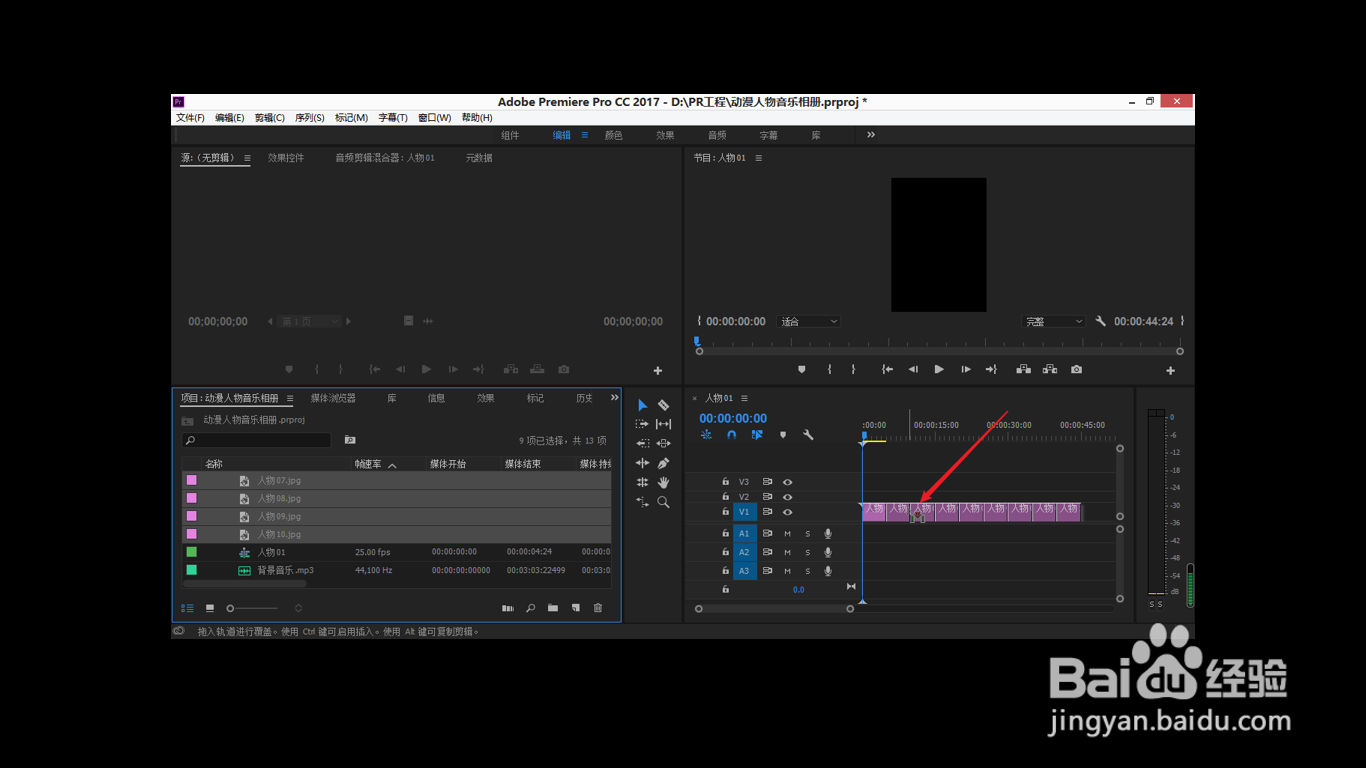
Task: Click the Project panel search field
Action: [256, 440]
